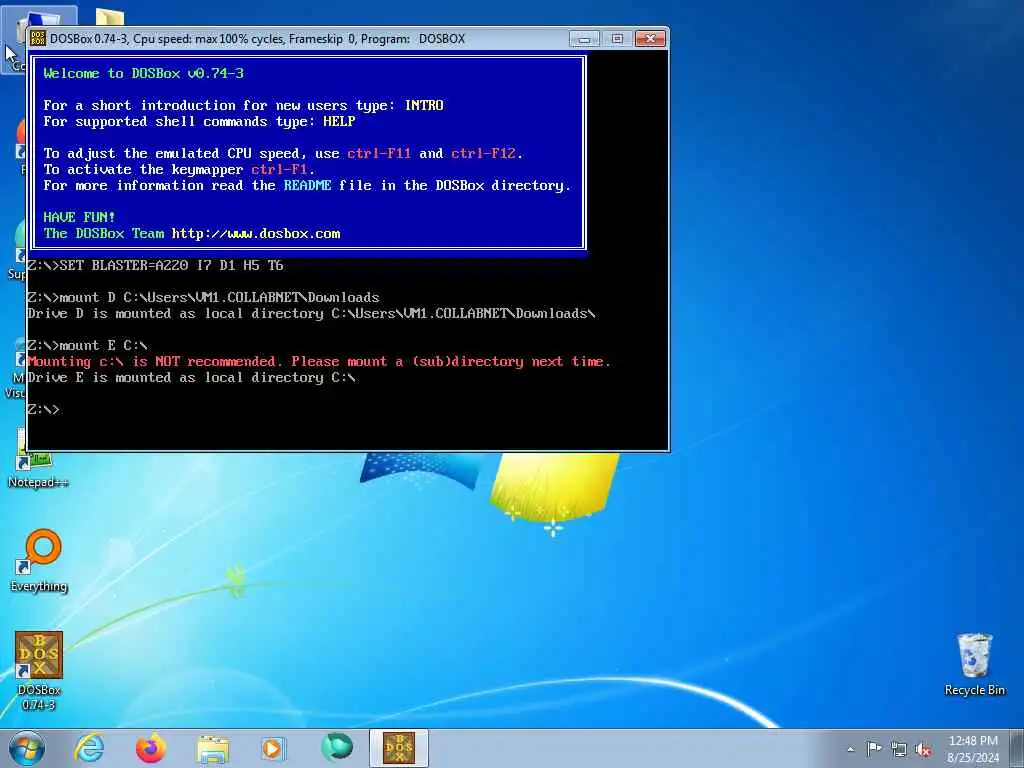Click the red ctrl-F1 keymapper text
The width and height of the screenshot is (1024, 768).
[x=279, y=170]
